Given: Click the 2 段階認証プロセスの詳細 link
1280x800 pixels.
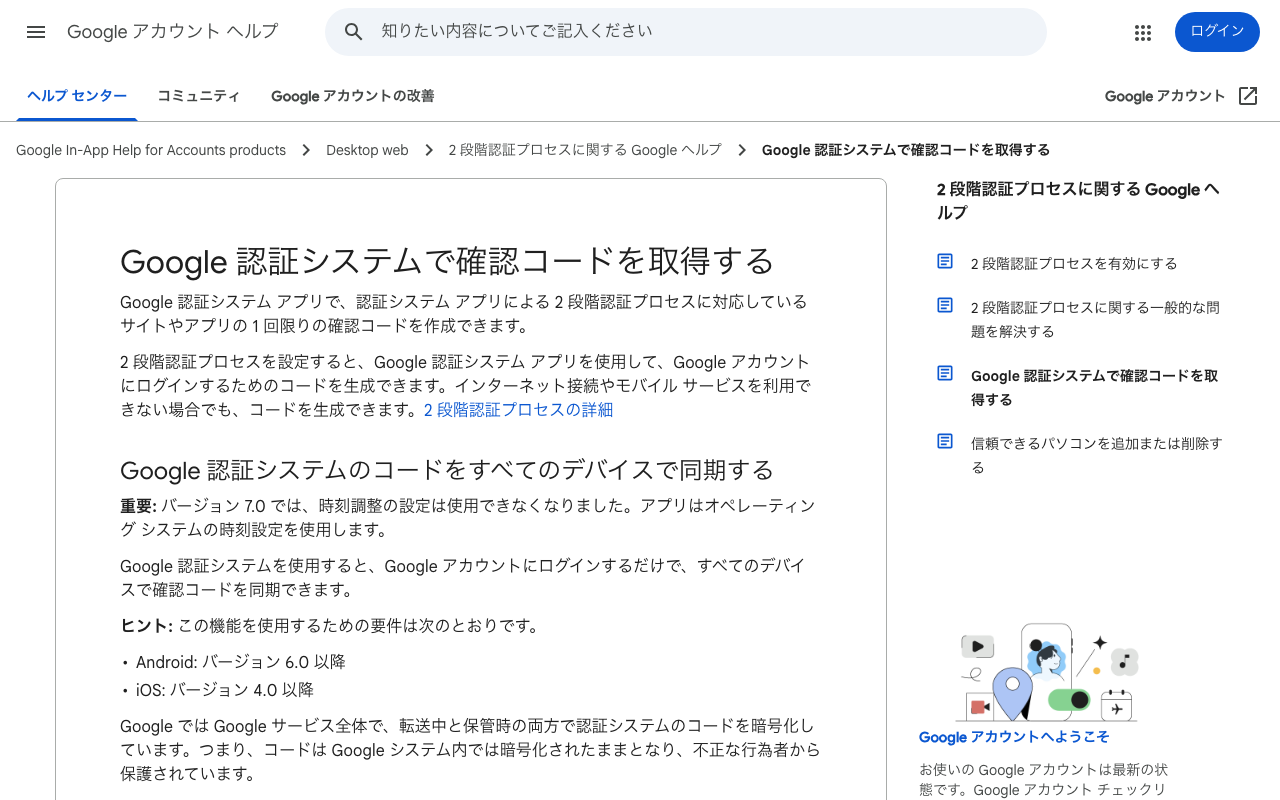Looking at the screenshot, I should click(518, 410).
